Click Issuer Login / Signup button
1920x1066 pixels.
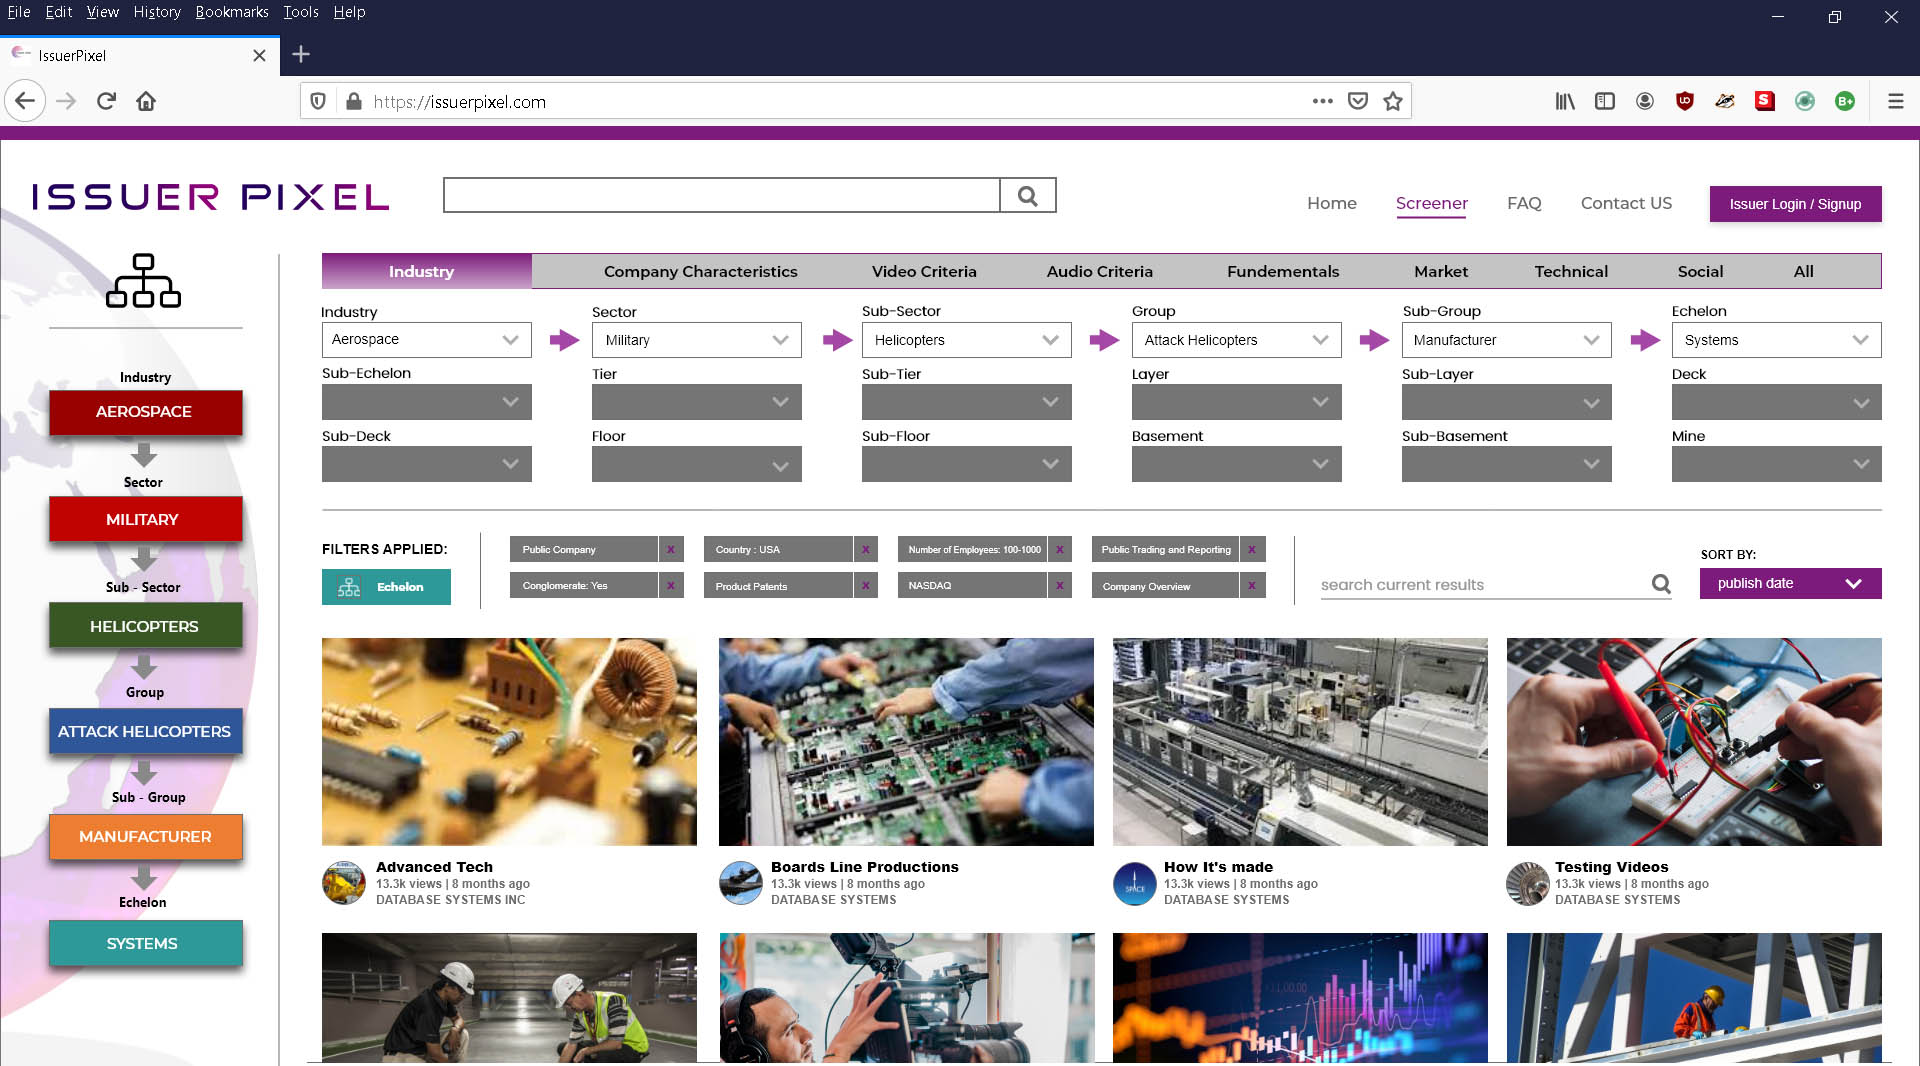(1796, 204)
